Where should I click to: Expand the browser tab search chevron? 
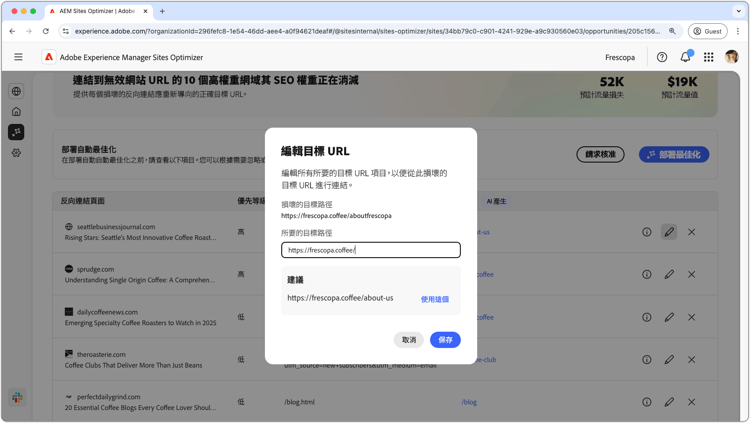point(739,11)
